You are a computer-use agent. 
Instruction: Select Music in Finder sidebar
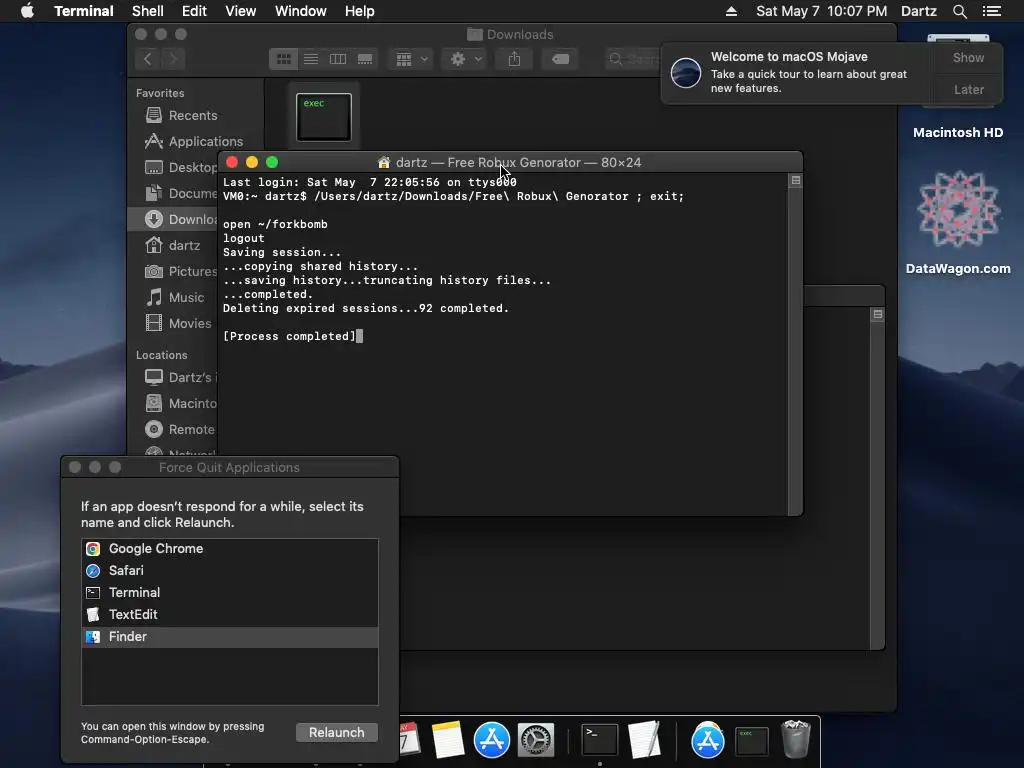coord(175,297)
